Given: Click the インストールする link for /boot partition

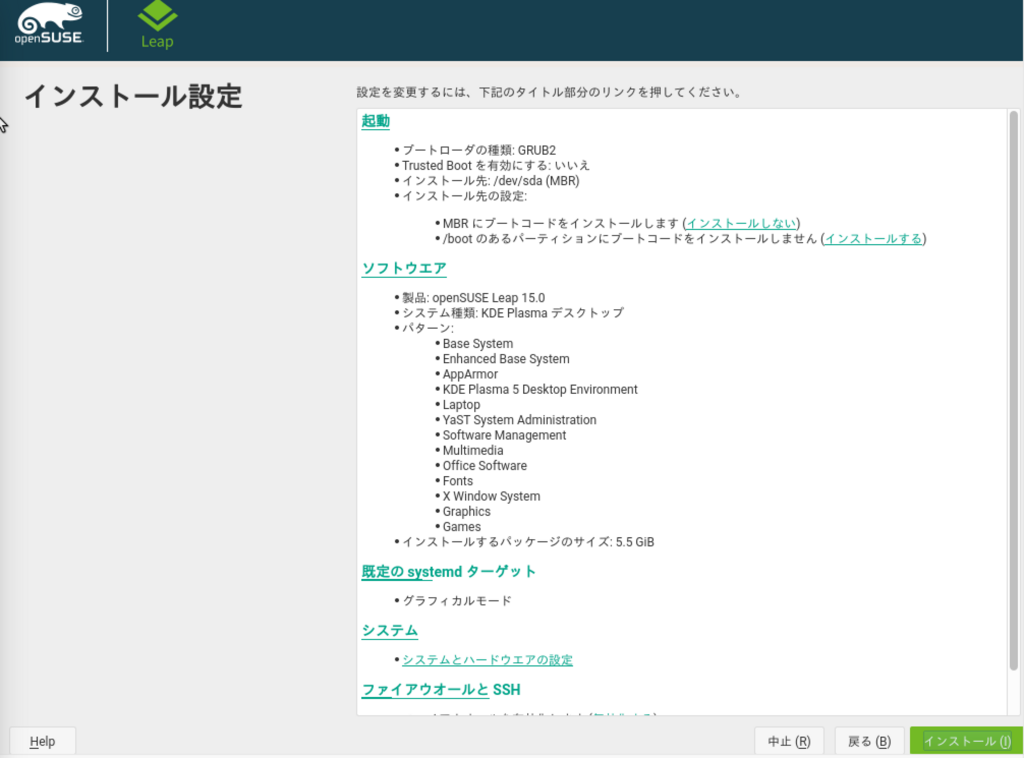Looking at the screenshot, I should 873,239.
